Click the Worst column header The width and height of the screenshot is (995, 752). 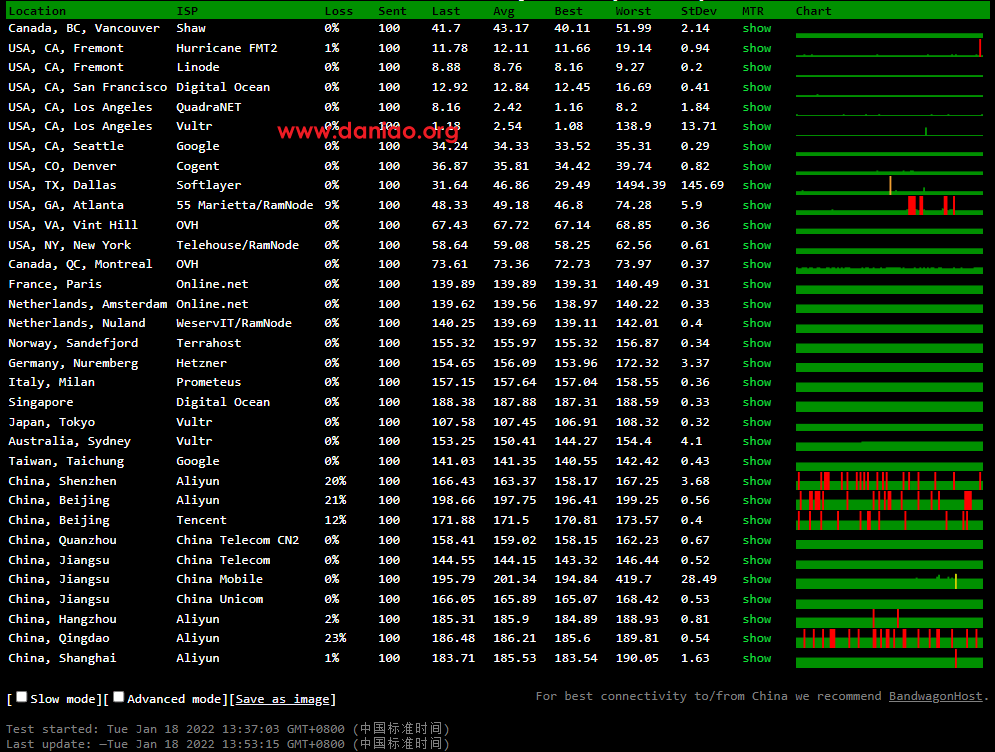pos(633,11)
